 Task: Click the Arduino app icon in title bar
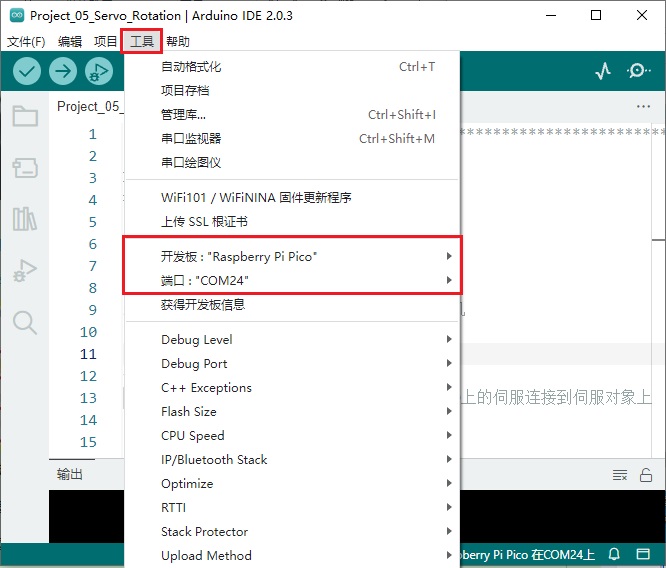coord(17,15)
